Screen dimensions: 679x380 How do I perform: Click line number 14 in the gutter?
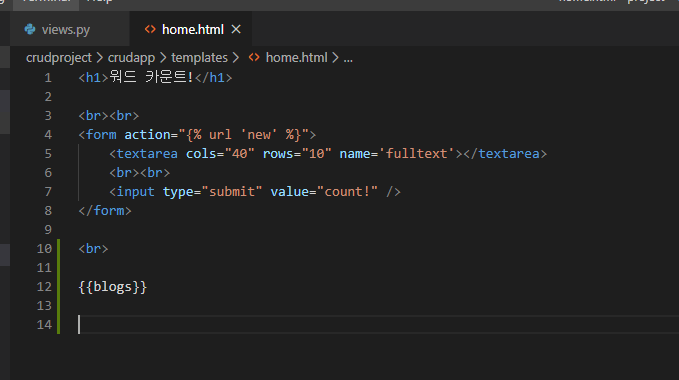coord(44,325)
